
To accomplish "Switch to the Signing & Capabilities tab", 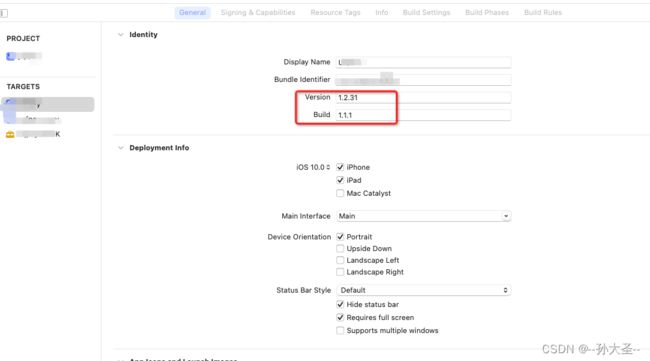I will tap(258, 12).
